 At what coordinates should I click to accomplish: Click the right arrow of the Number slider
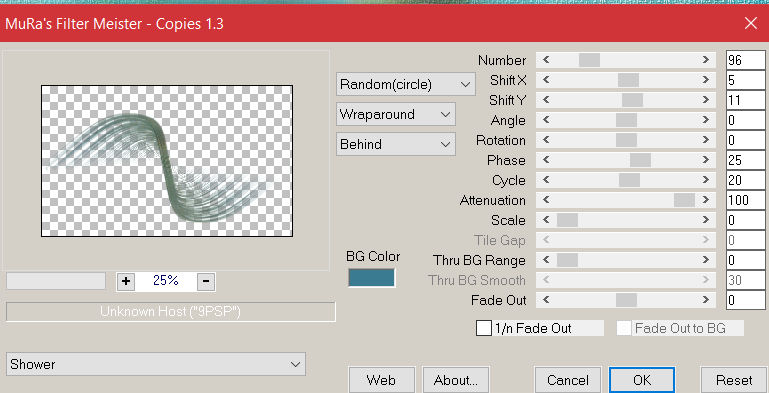point(705,60)
